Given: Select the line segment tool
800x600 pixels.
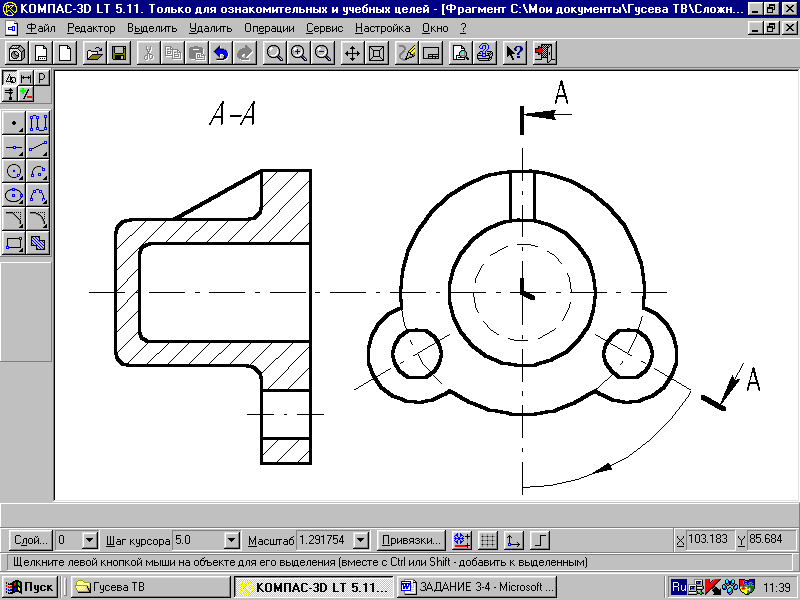Looking at the screenshot, I should (x=38, y=147).
